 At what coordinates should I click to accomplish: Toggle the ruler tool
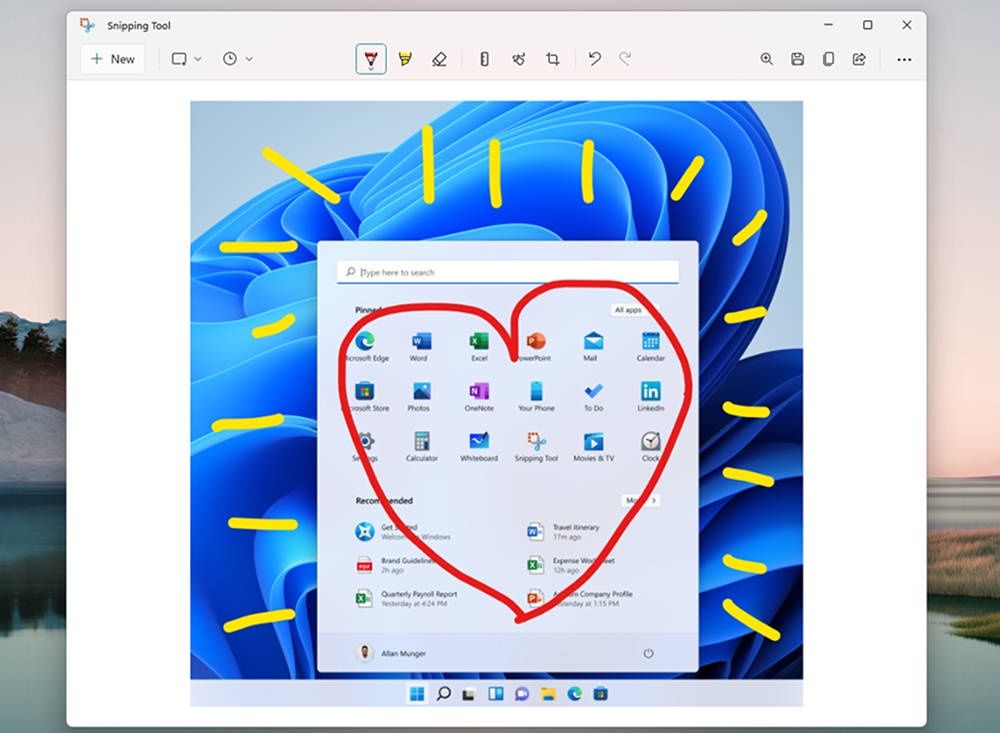click(485, 59)
